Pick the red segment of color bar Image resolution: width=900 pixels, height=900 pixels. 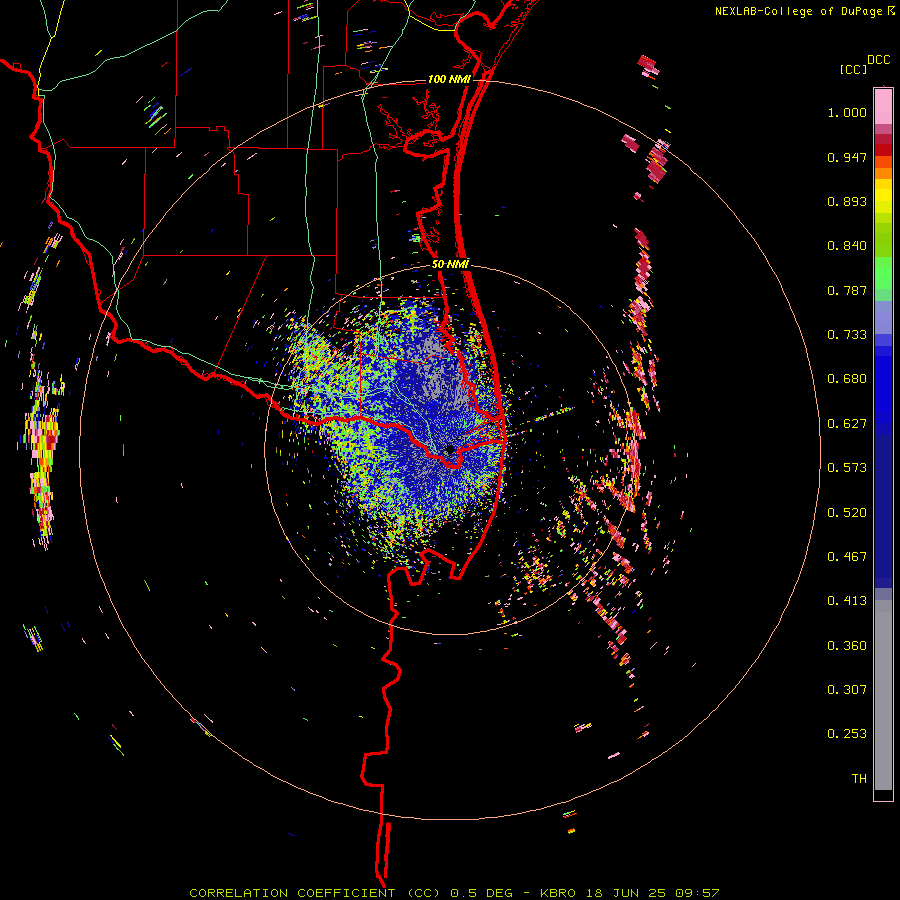click(883, 150)
